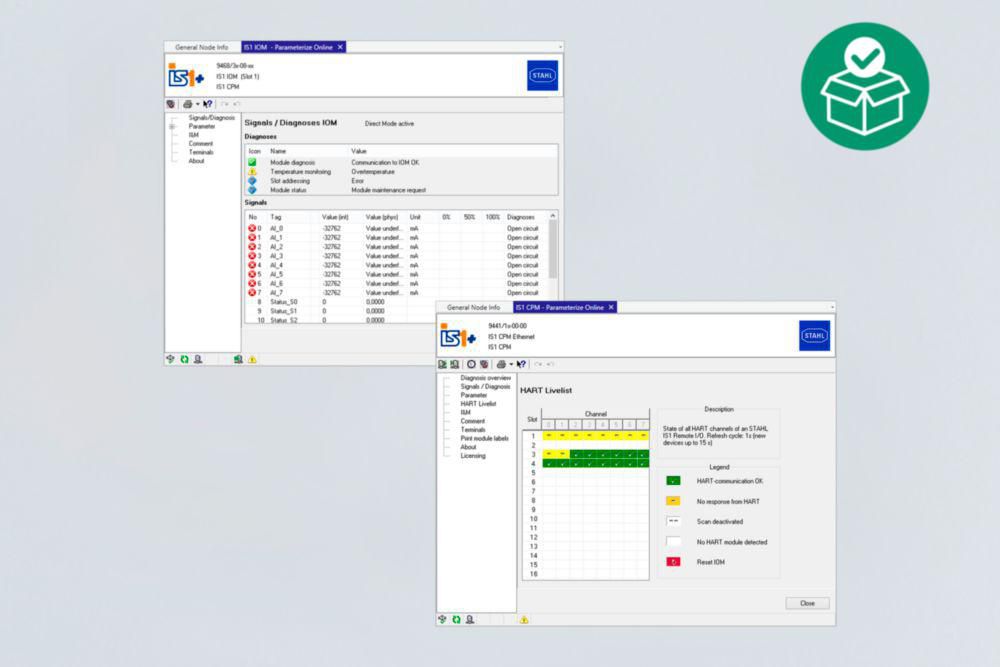Click the IS1+ logo in IOM window
Screen dimensions: 1000x667
tap(186, 76)
